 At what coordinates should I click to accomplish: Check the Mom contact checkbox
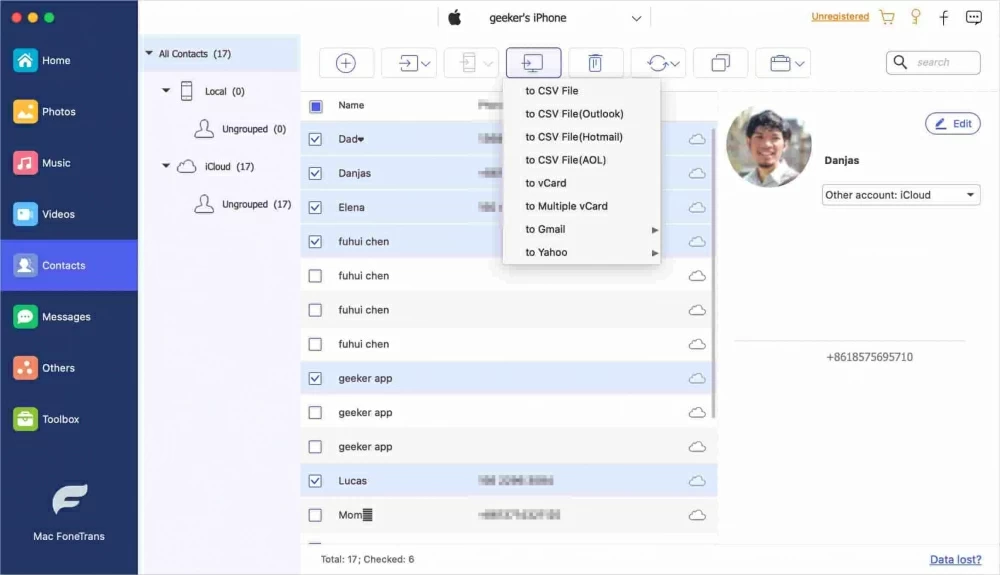(315, 515)
